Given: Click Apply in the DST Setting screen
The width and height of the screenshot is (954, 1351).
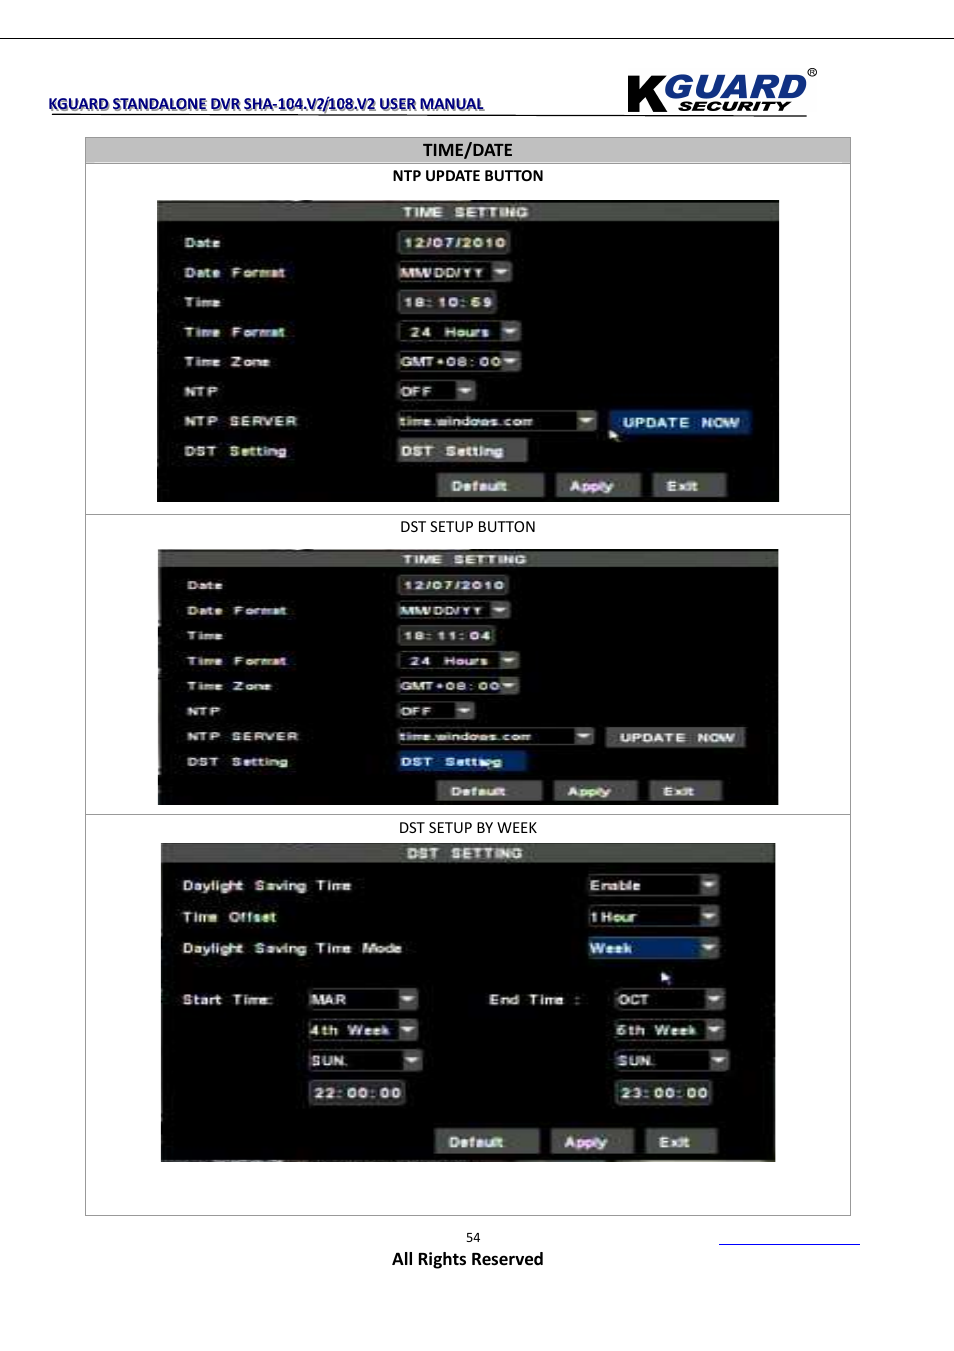Looking at the screenshot, I should point(590,1140).
